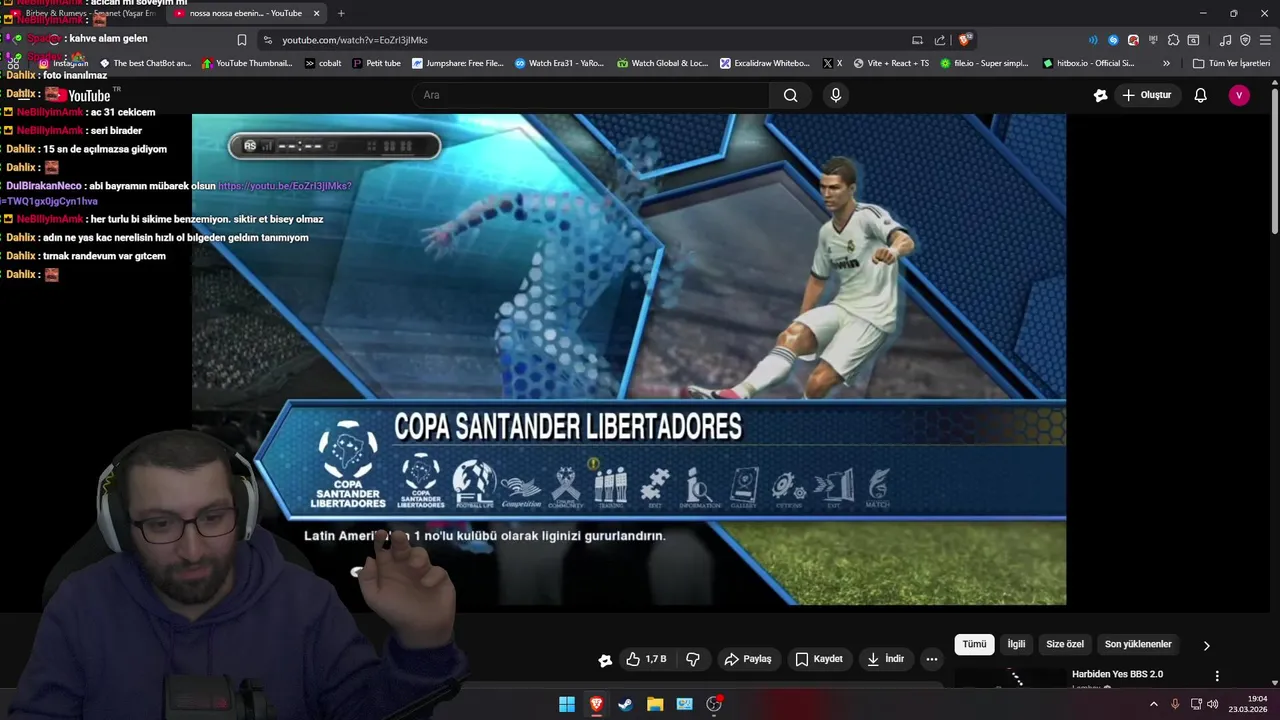Click the İndir download button
This screenshot has height=720, width=1280.
click(x=886, y=659)
